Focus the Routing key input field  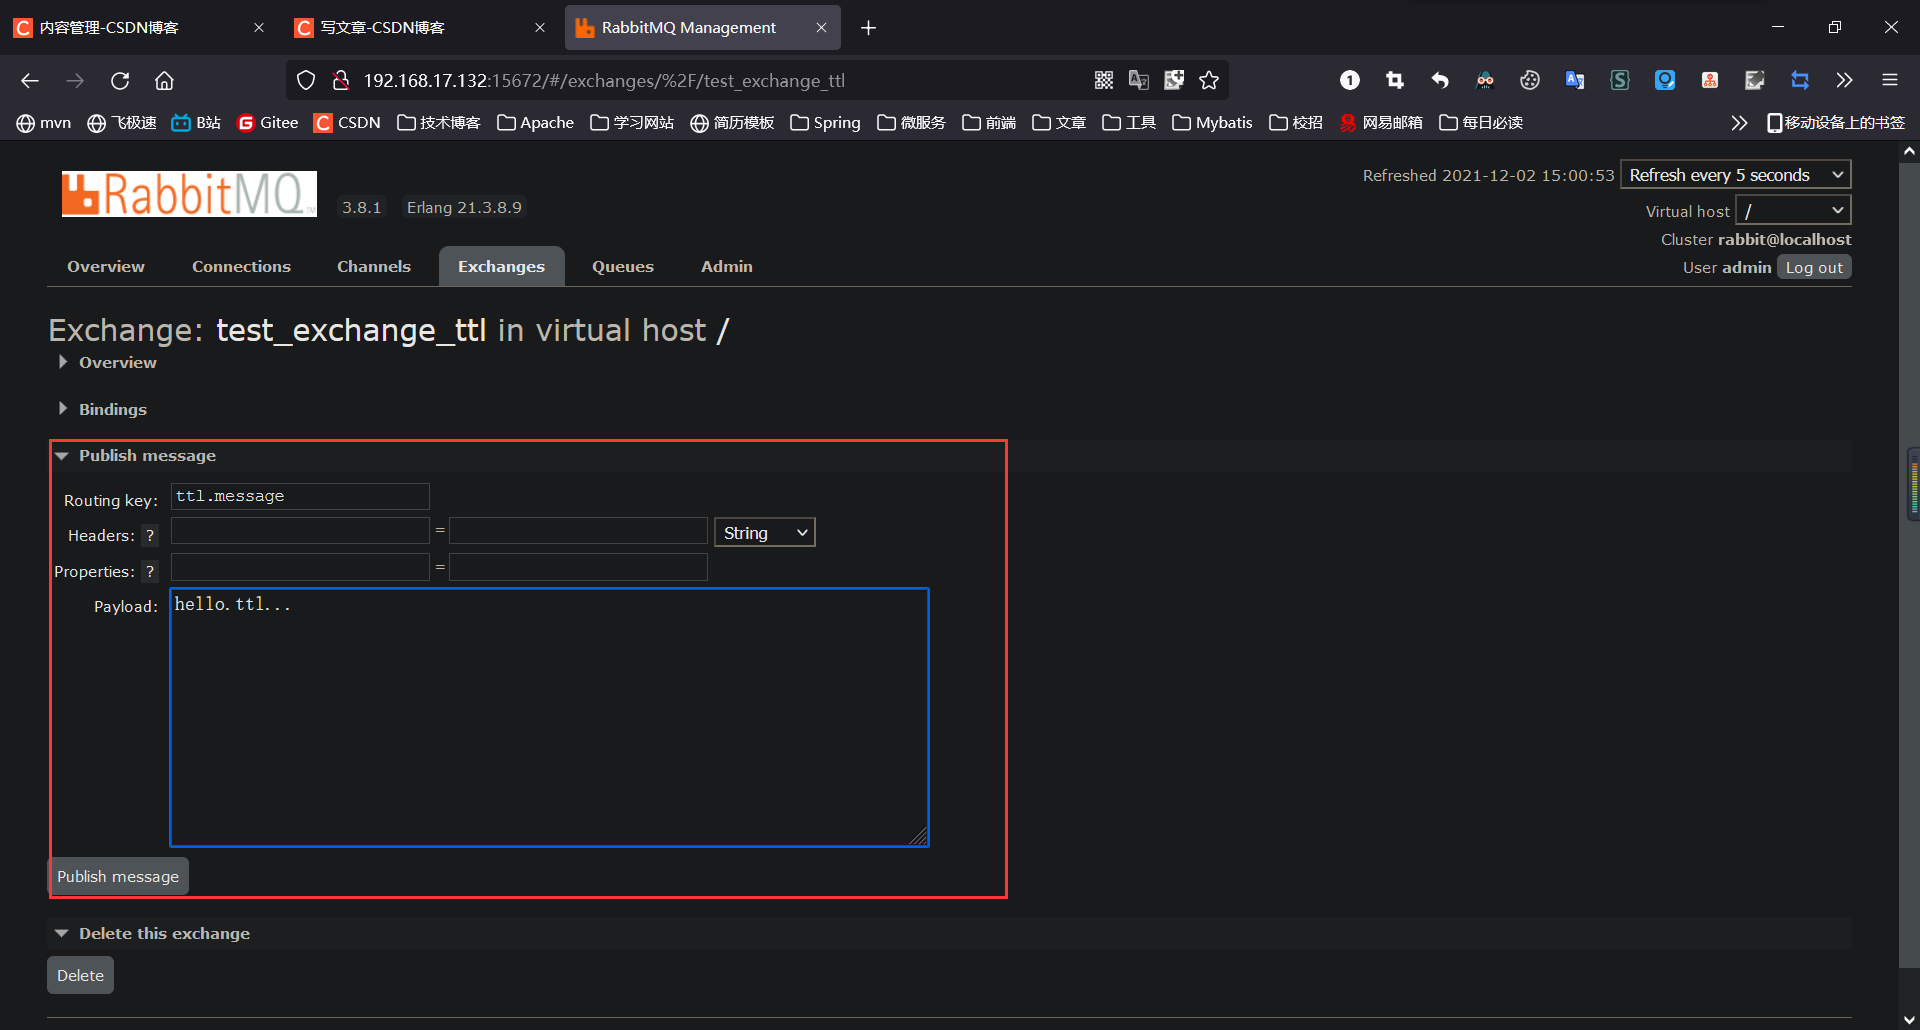[x=300, y=497]
